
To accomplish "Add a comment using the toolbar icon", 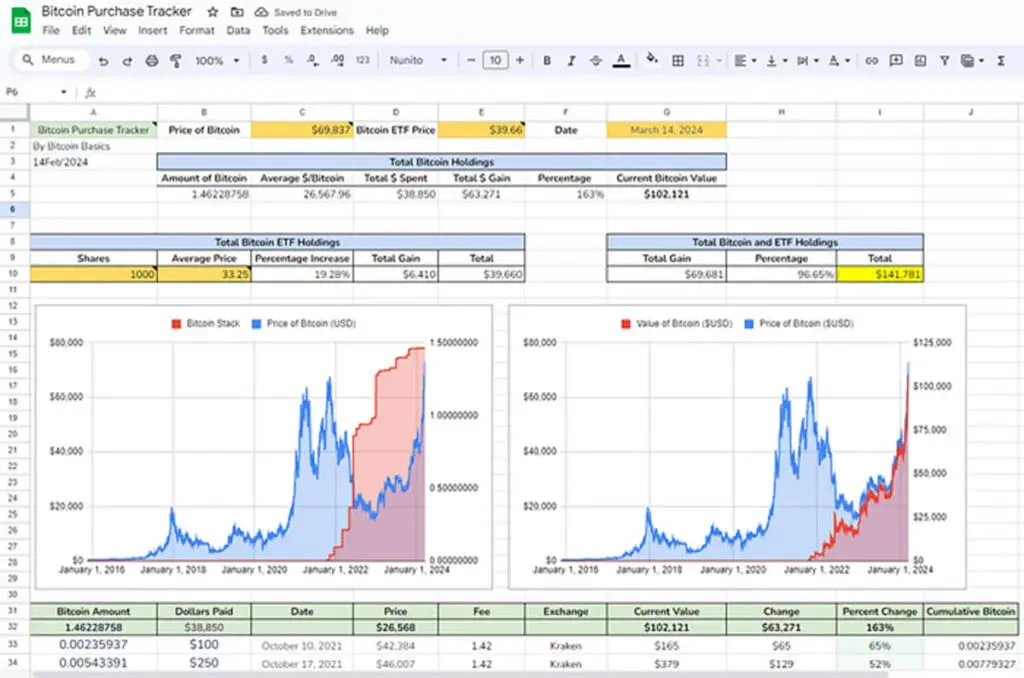I will point(896,61).
